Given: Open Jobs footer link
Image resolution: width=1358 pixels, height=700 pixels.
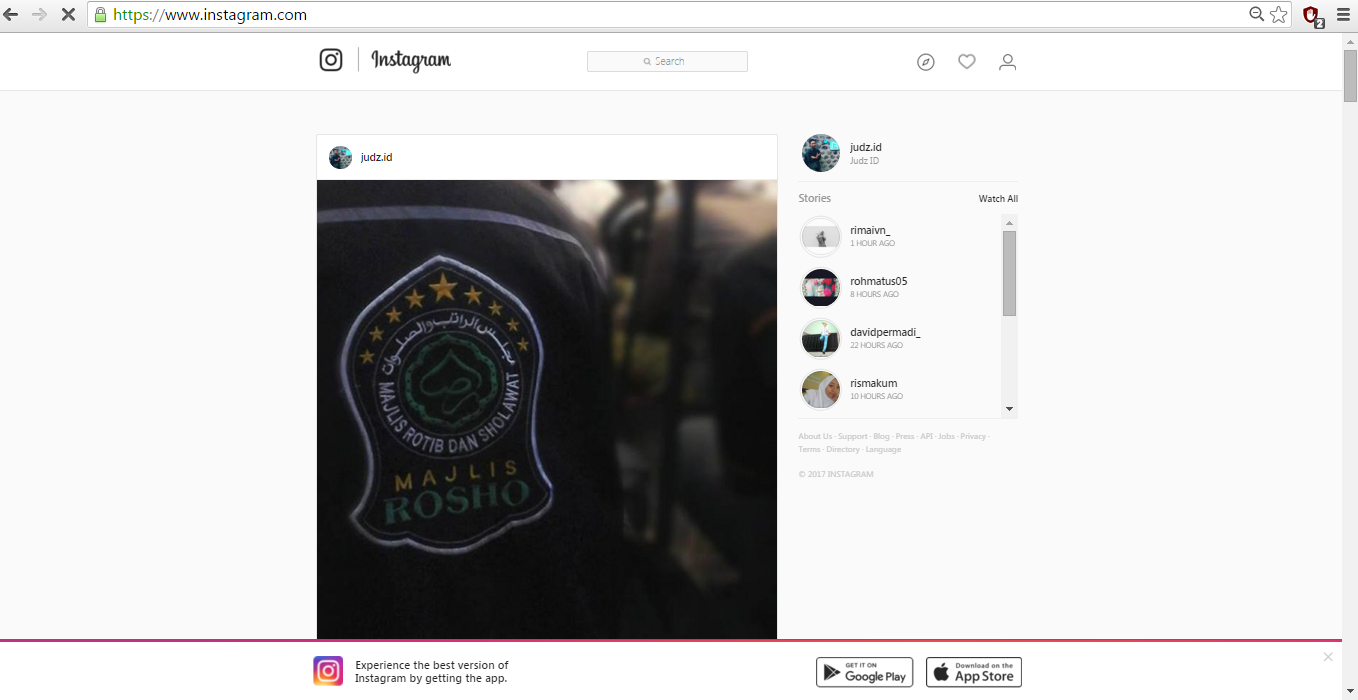Looking at the screenshot, I should pyautogui.click(x=946, y=437).
